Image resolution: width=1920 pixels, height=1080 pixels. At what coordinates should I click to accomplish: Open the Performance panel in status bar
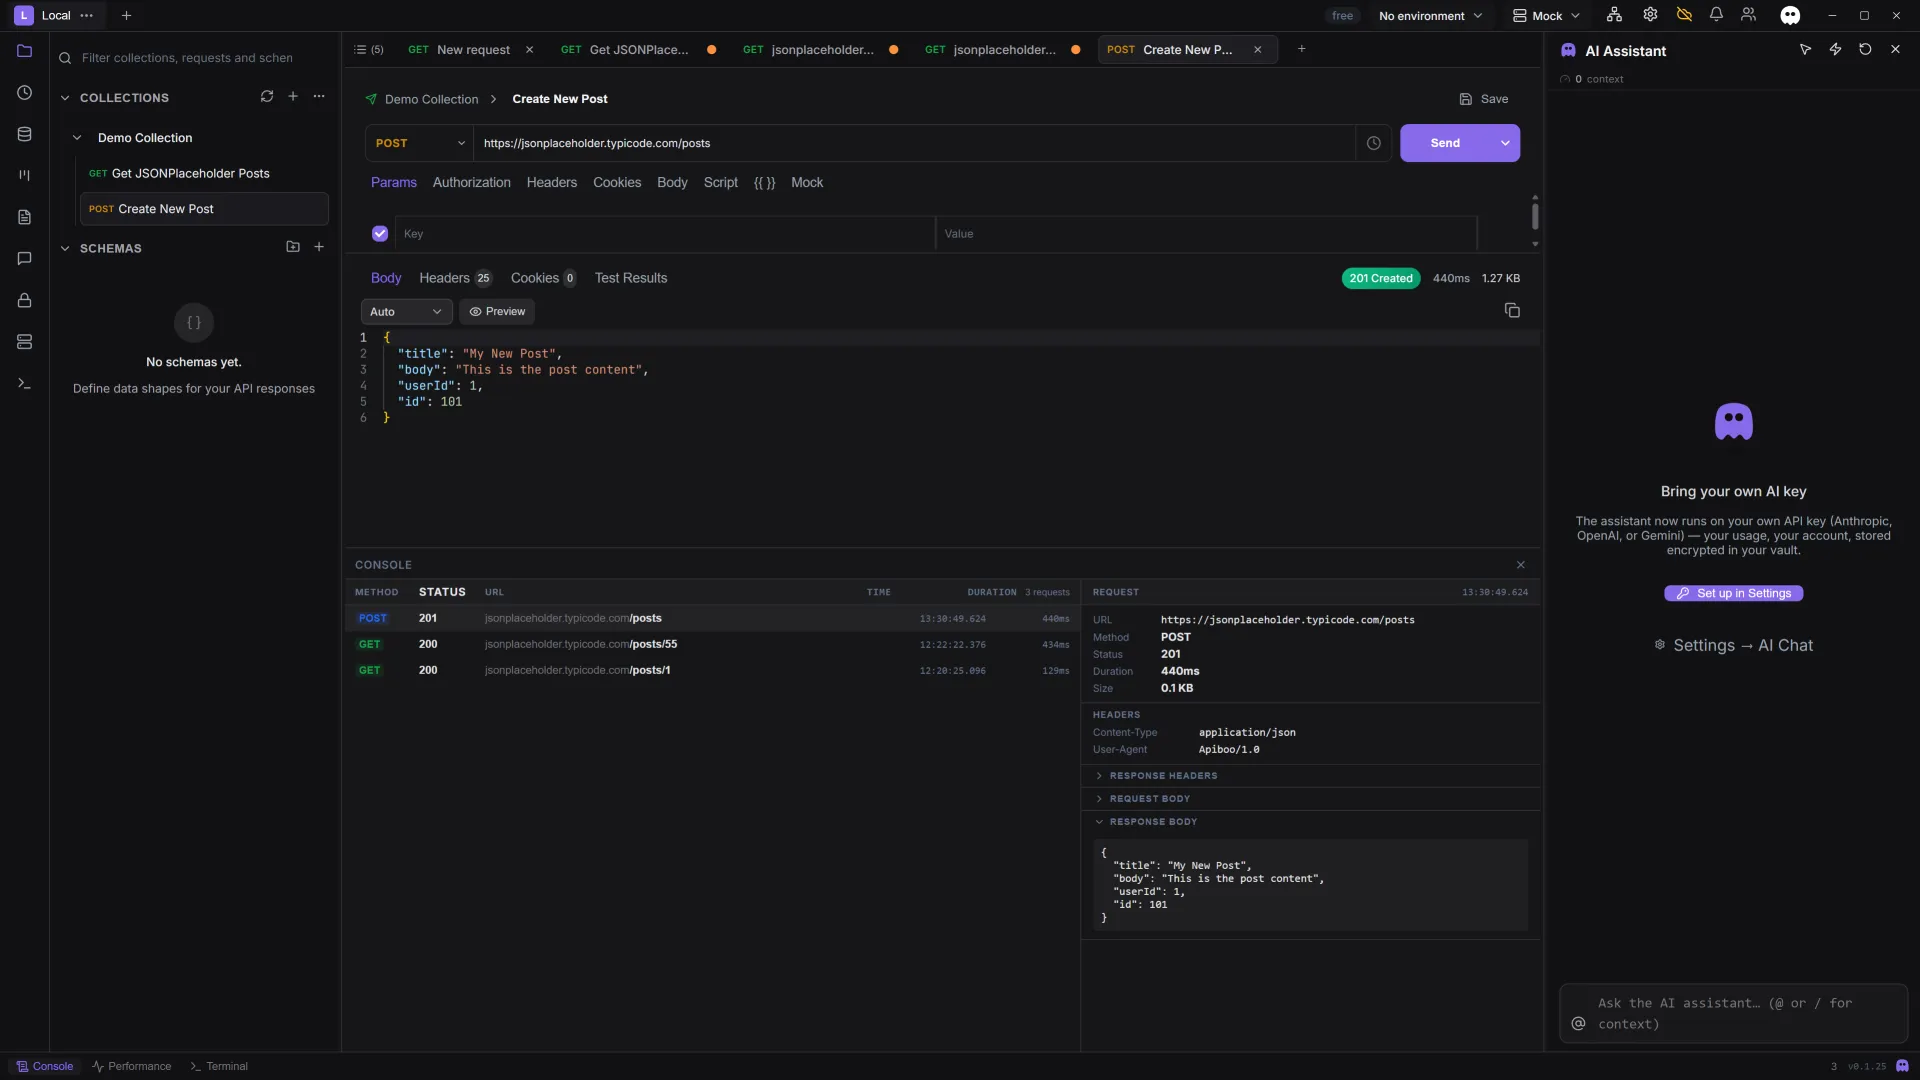point(131,1066)
